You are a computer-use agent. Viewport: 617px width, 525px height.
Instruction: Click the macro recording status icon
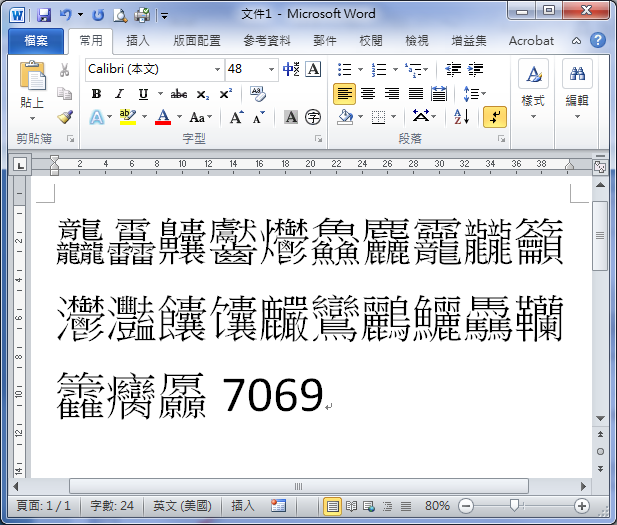(278, 505)
